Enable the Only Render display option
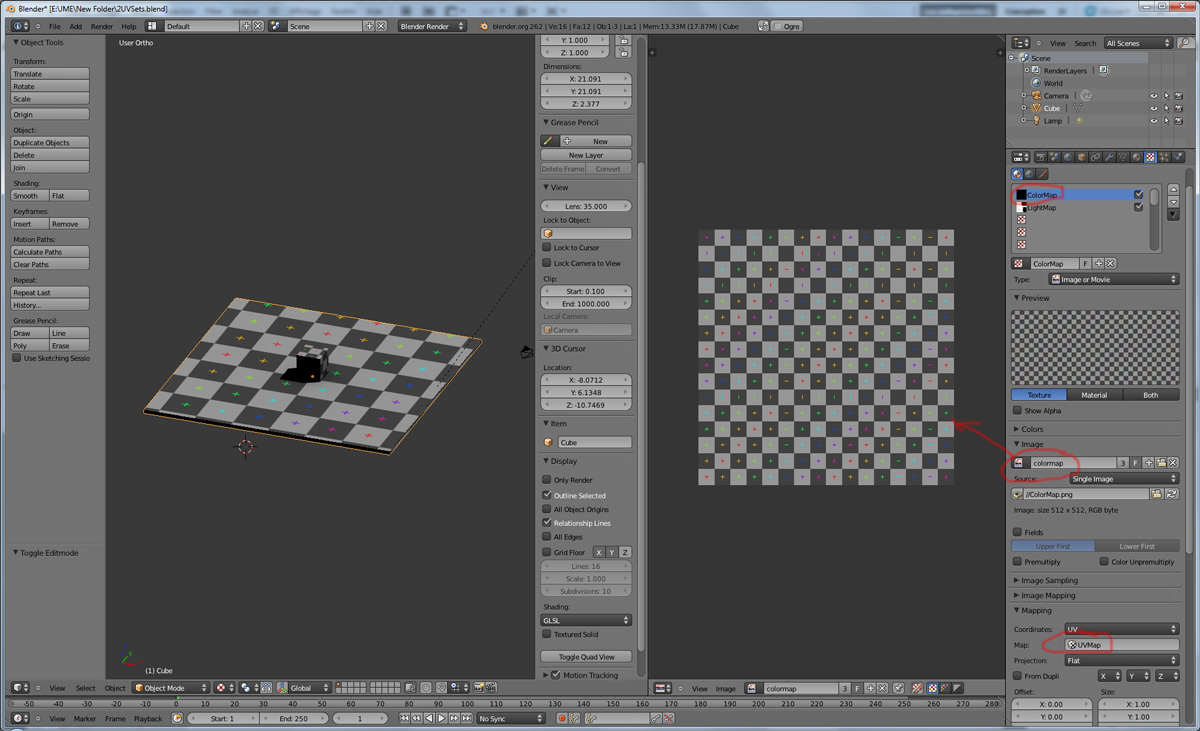The height and width of the screenshot is (731, 1200). 547,480
